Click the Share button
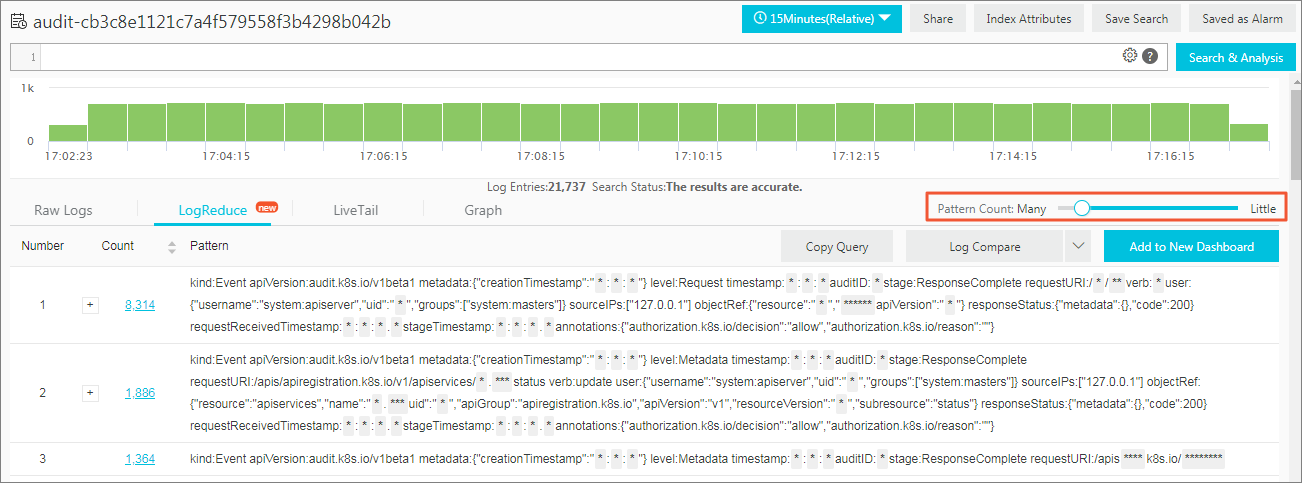Viewport: 1302px width, 483px height. [x=938, y=18]
